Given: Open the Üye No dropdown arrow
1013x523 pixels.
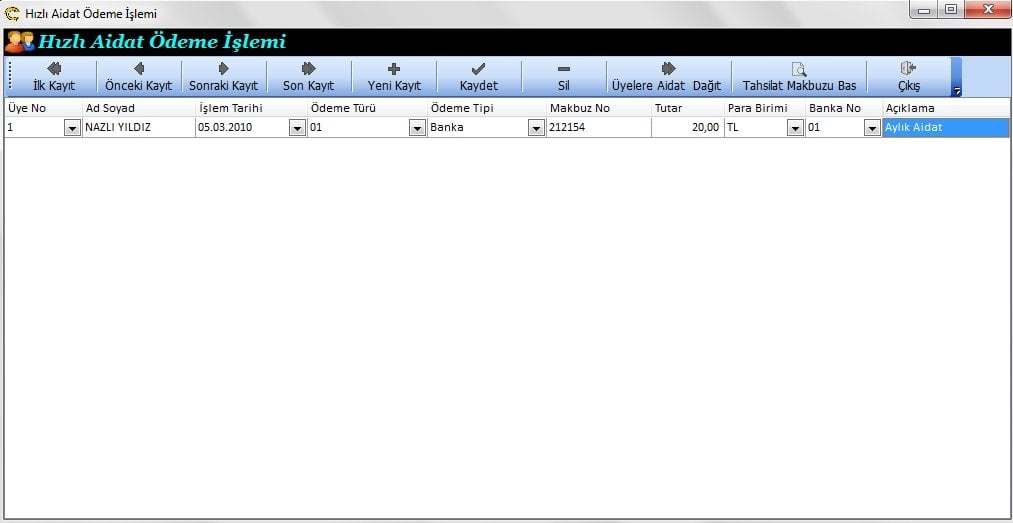Looking at the screenshot, I should pos(72,128).
